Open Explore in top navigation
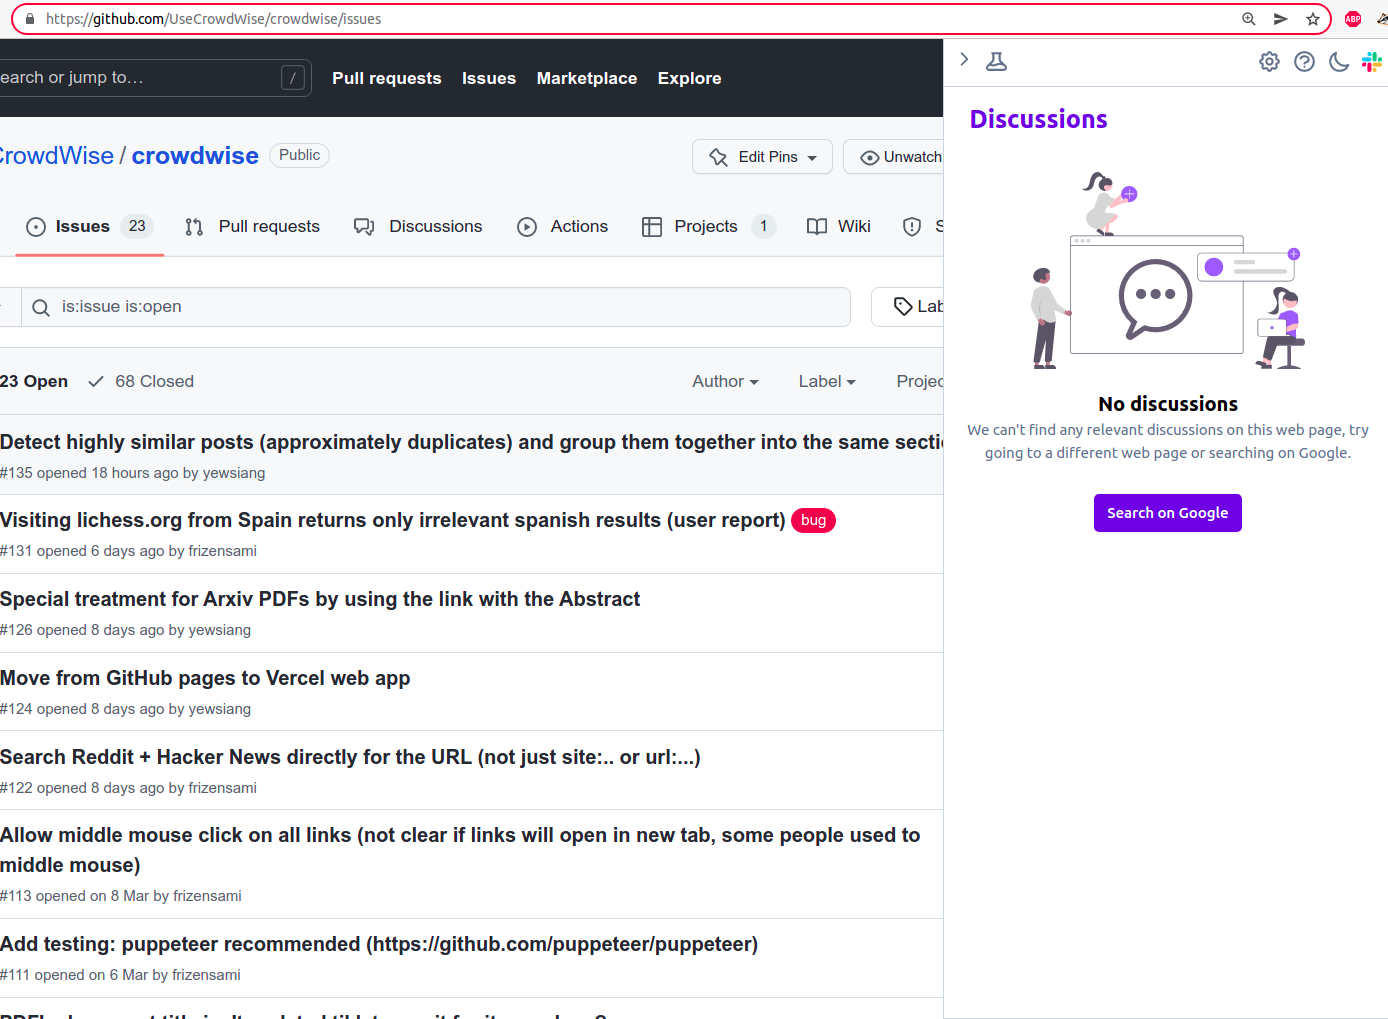This screenshot has width=1388, height=1019. (689, 78)
